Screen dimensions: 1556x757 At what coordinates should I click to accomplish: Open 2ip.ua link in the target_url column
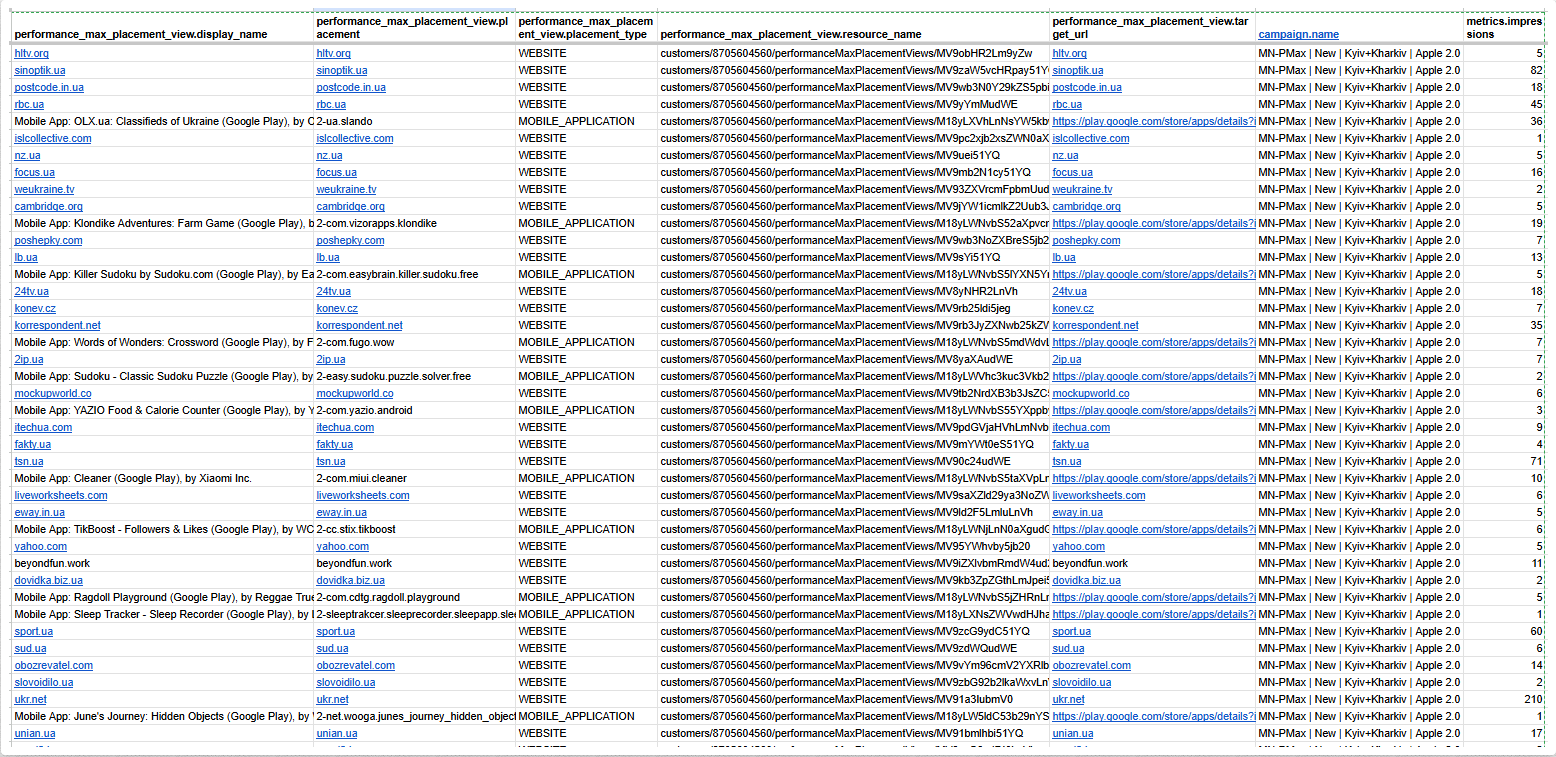click(1067, 359)
